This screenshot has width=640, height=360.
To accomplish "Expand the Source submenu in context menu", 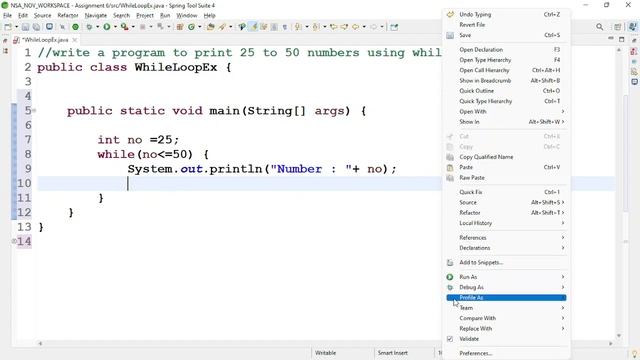I will pyautogui.click(x=506, y=202).
